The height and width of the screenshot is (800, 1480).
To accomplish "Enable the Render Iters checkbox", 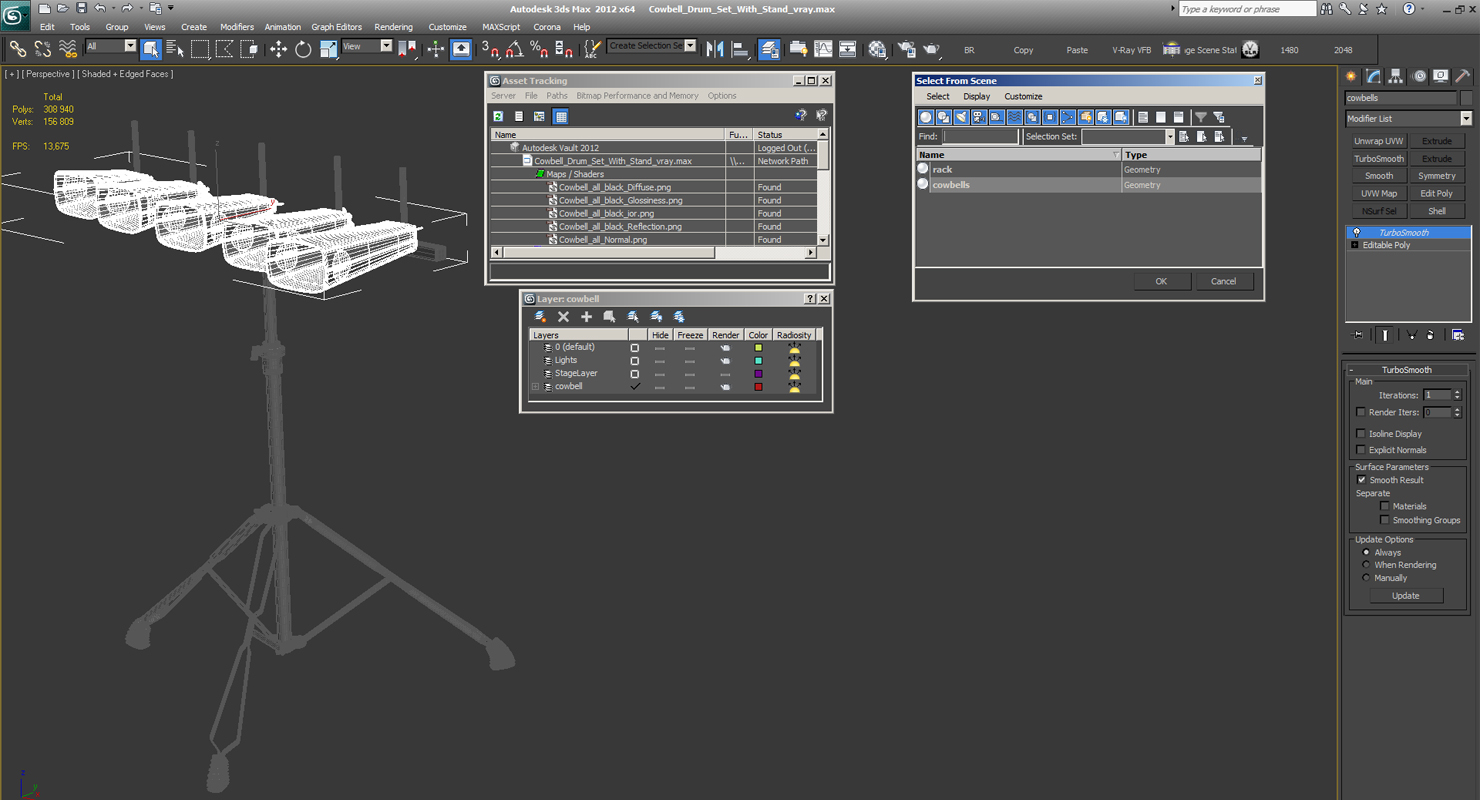I will (1361, 412).
